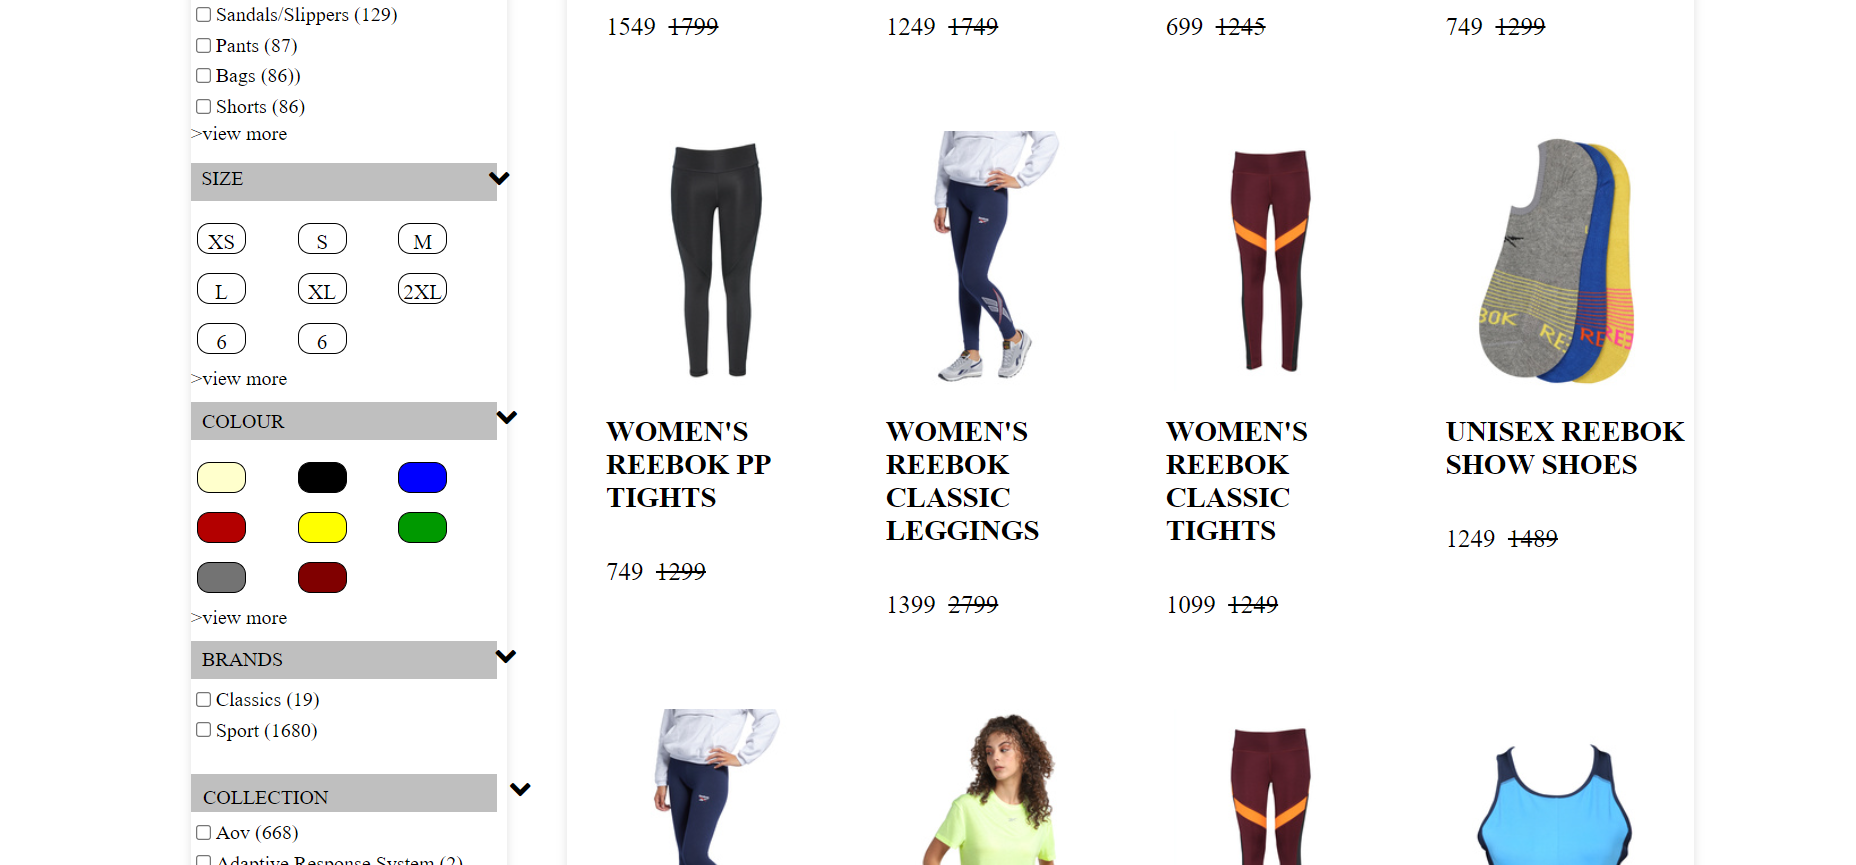Image resolution: width=1856 pixels, height=865 pixels.
Task: Select the Classics (19) brand checkbox
Action: click(204, 699)
